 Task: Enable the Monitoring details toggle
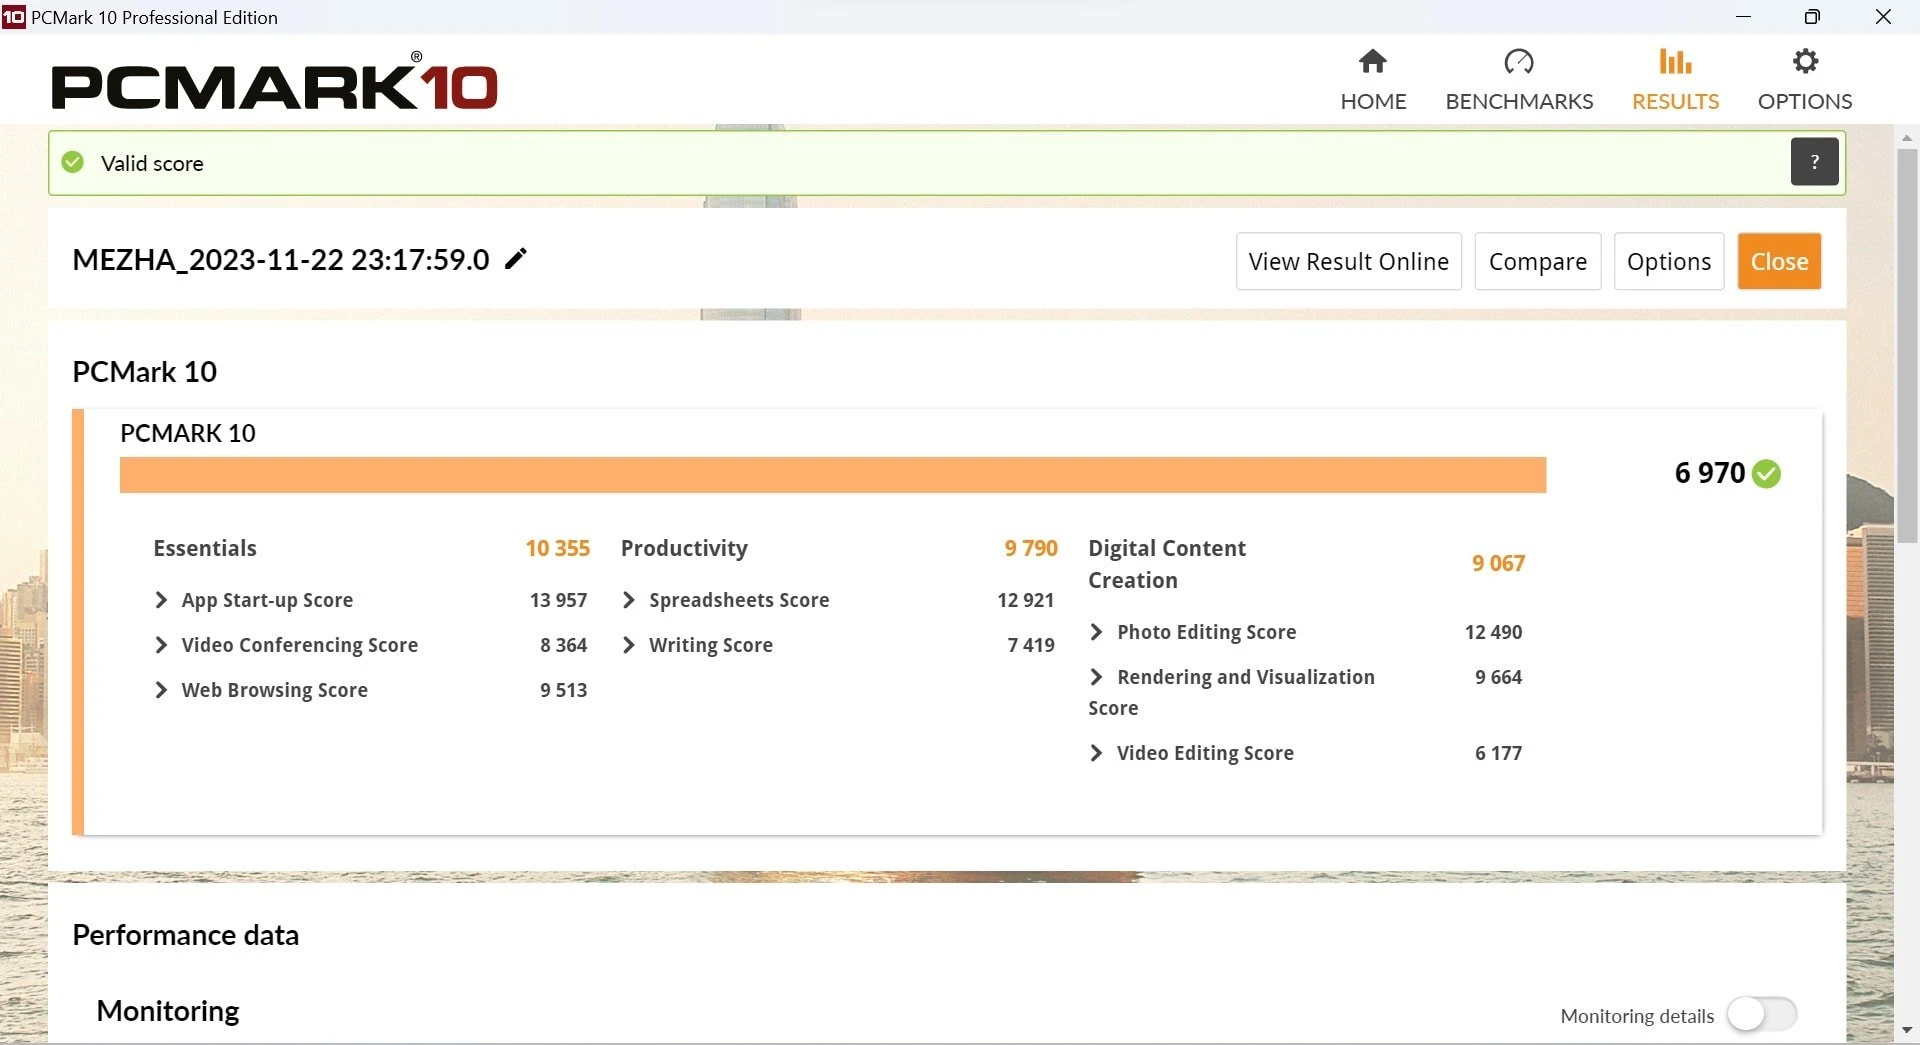point(1762,1015)
